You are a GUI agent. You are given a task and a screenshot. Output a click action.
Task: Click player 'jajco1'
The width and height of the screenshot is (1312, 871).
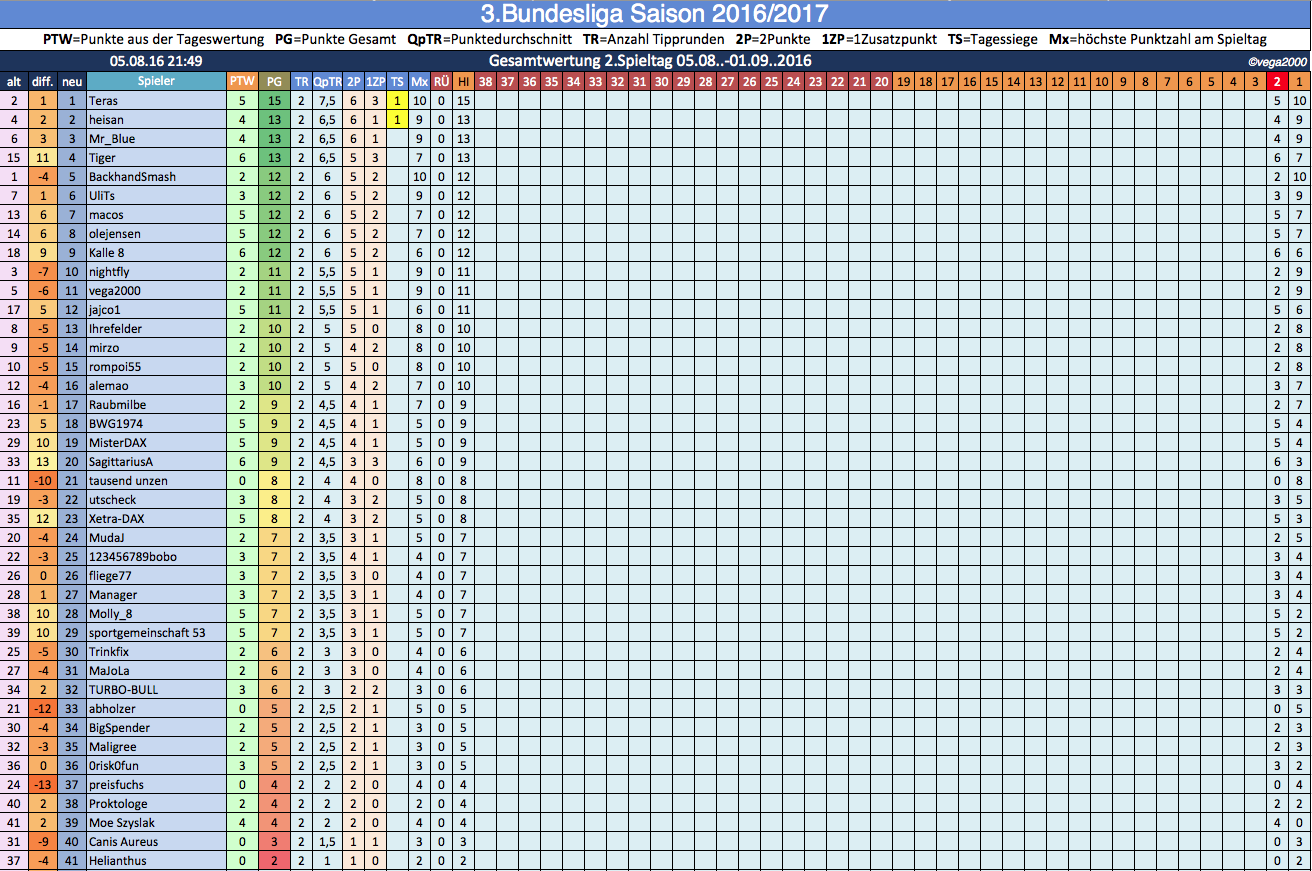[x=155, y=310]
